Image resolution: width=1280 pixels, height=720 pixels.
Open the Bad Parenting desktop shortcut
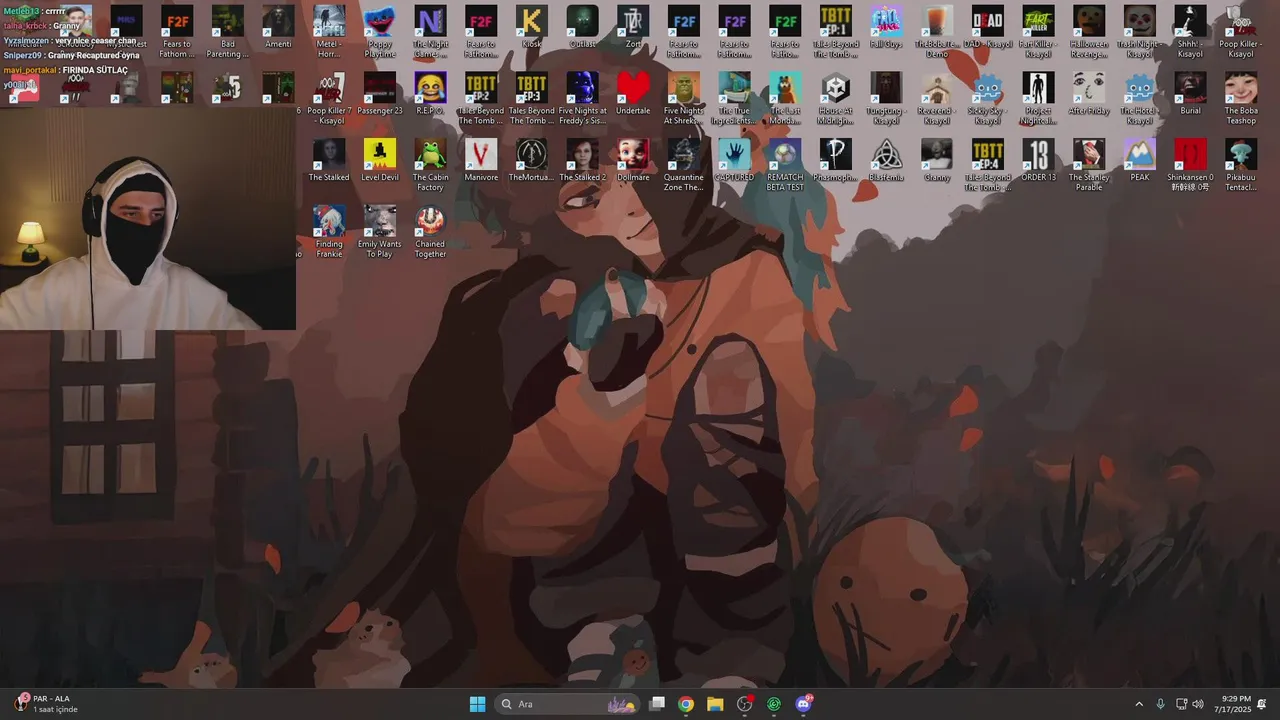click(x=228, y=32)
